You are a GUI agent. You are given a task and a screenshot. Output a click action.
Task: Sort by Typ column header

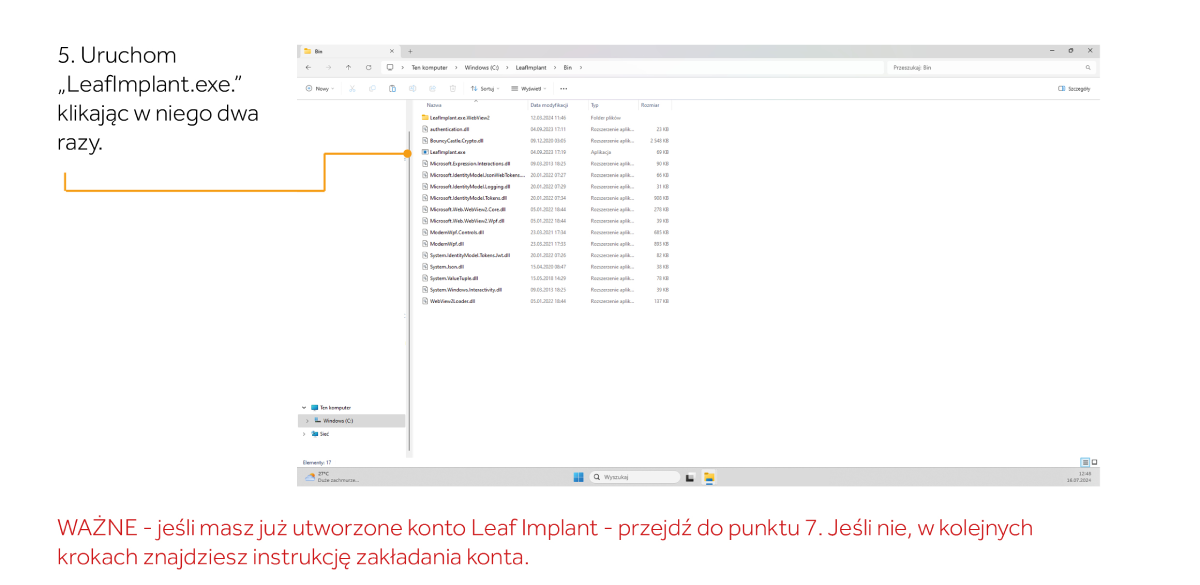(594, 105)
